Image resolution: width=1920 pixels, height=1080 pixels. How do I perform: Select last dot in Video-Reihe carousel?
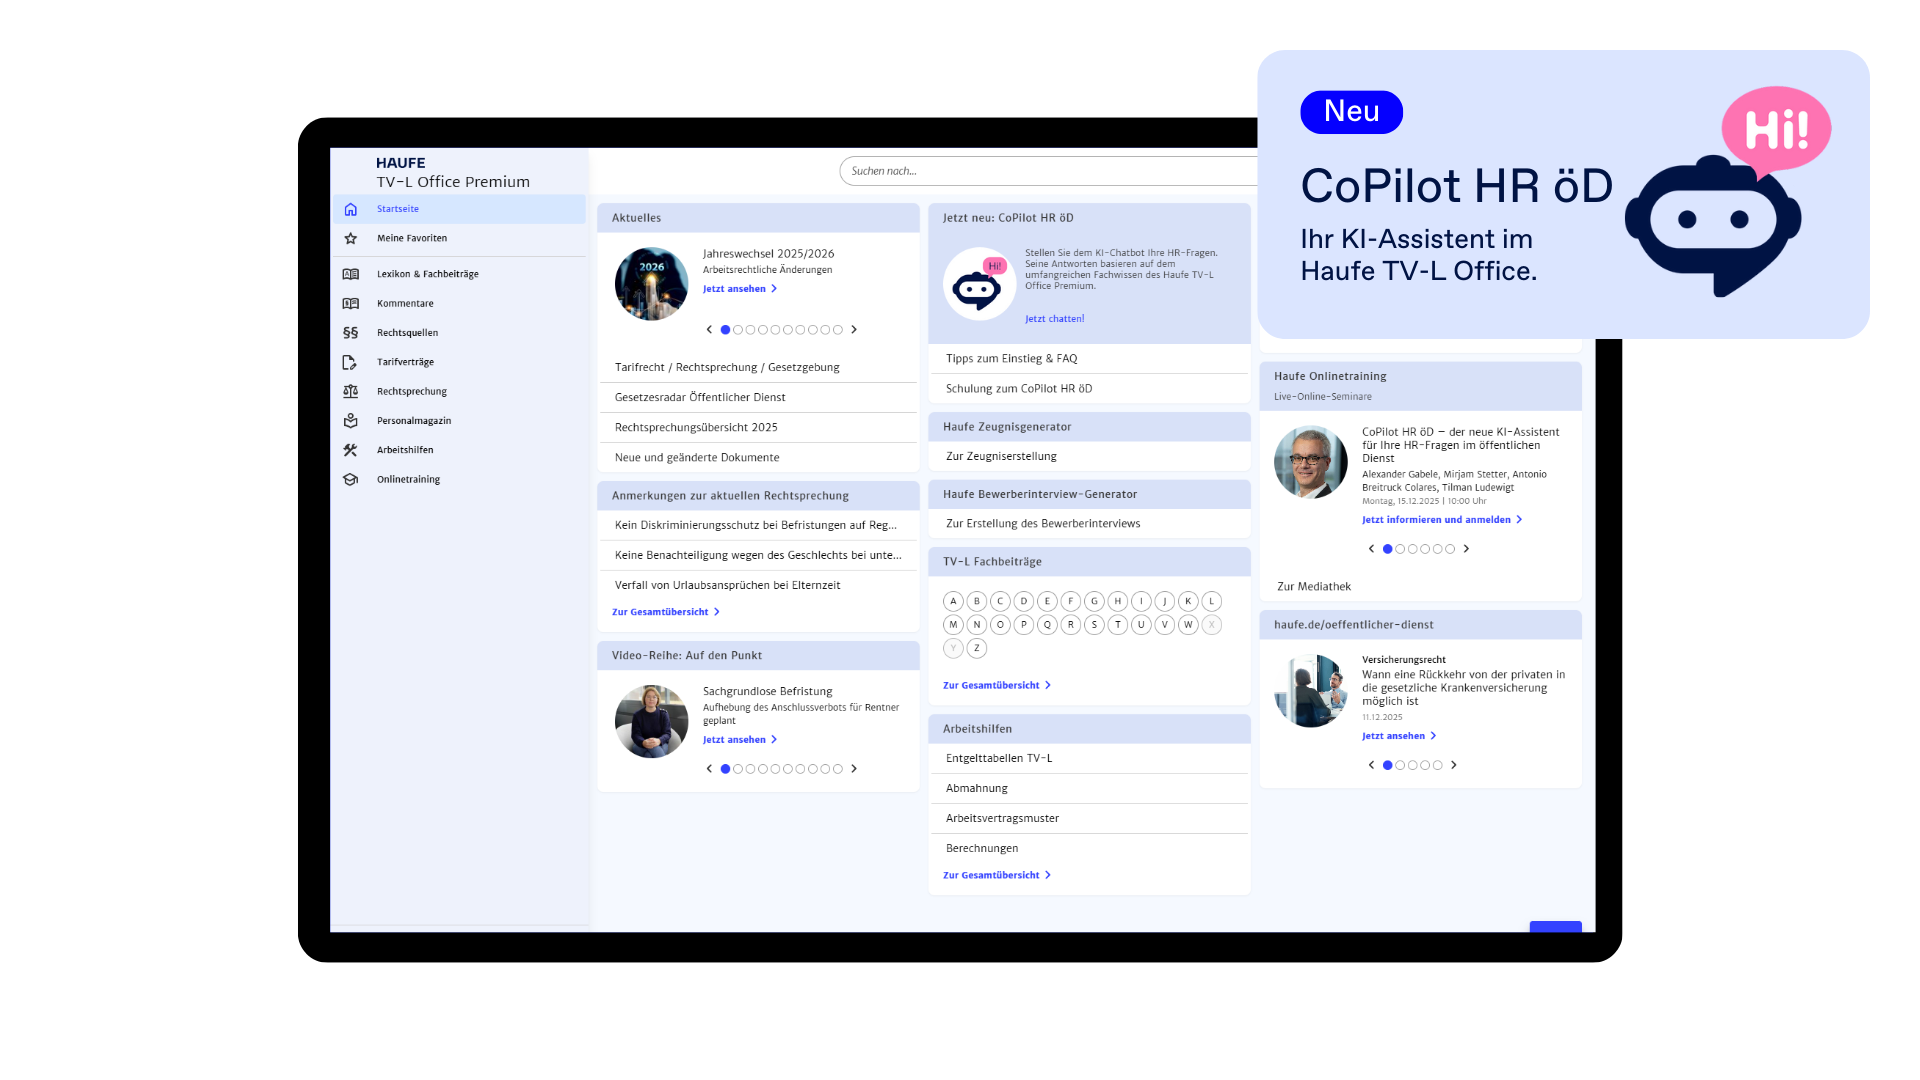coord(838,769)
